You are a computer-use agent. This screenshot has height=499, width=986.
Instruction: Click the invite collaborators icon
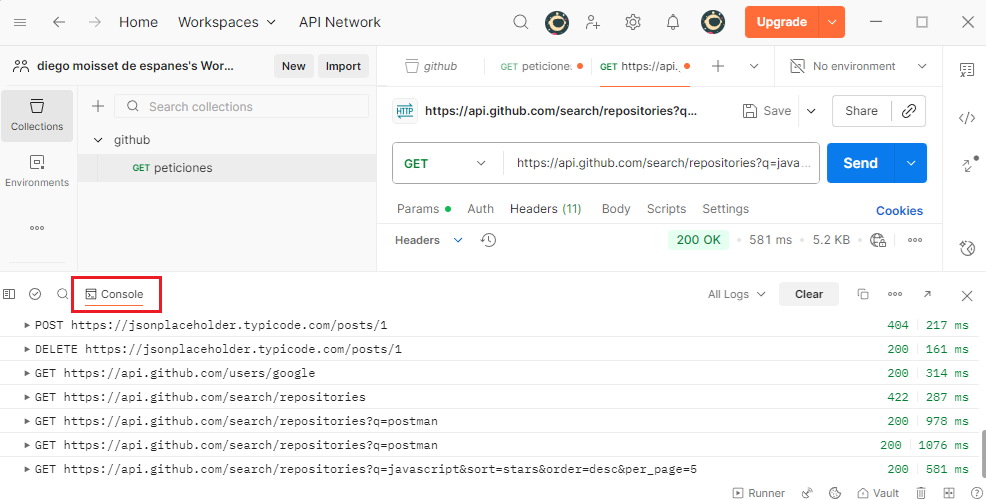point(594,22)
